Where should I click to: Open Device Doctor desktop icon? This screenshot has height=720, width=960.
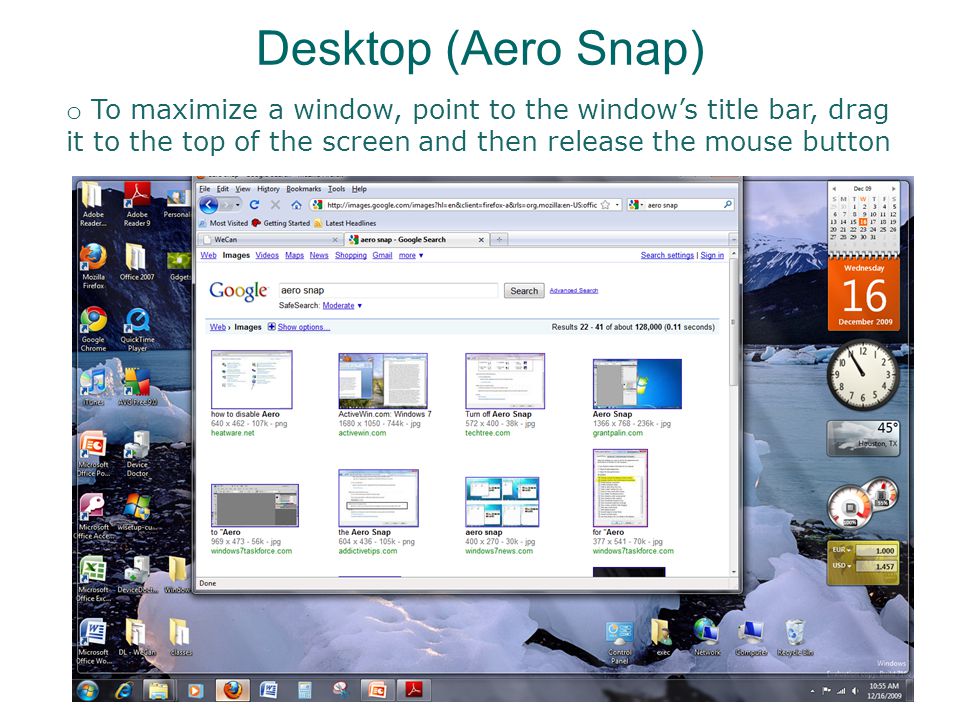pyautogui.click(x=137, y=454)
